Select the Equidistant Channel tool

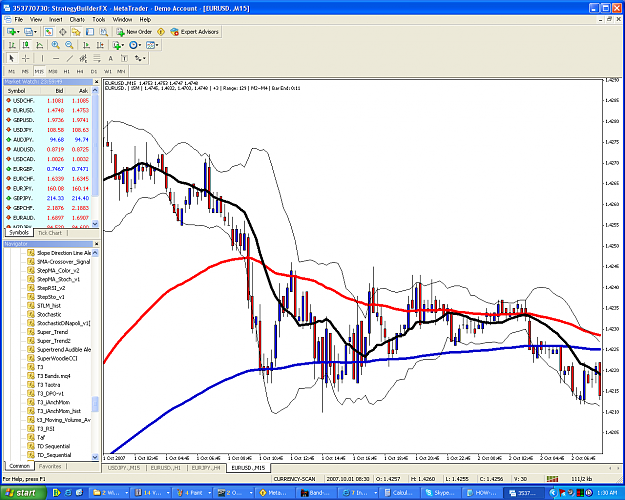[x=83, y=58]
